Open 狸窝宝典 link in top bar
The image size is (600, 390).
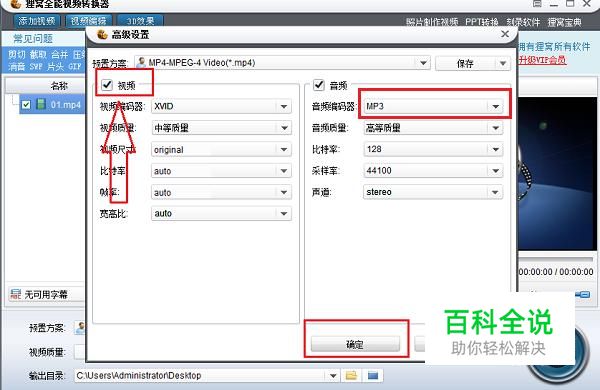564,22
